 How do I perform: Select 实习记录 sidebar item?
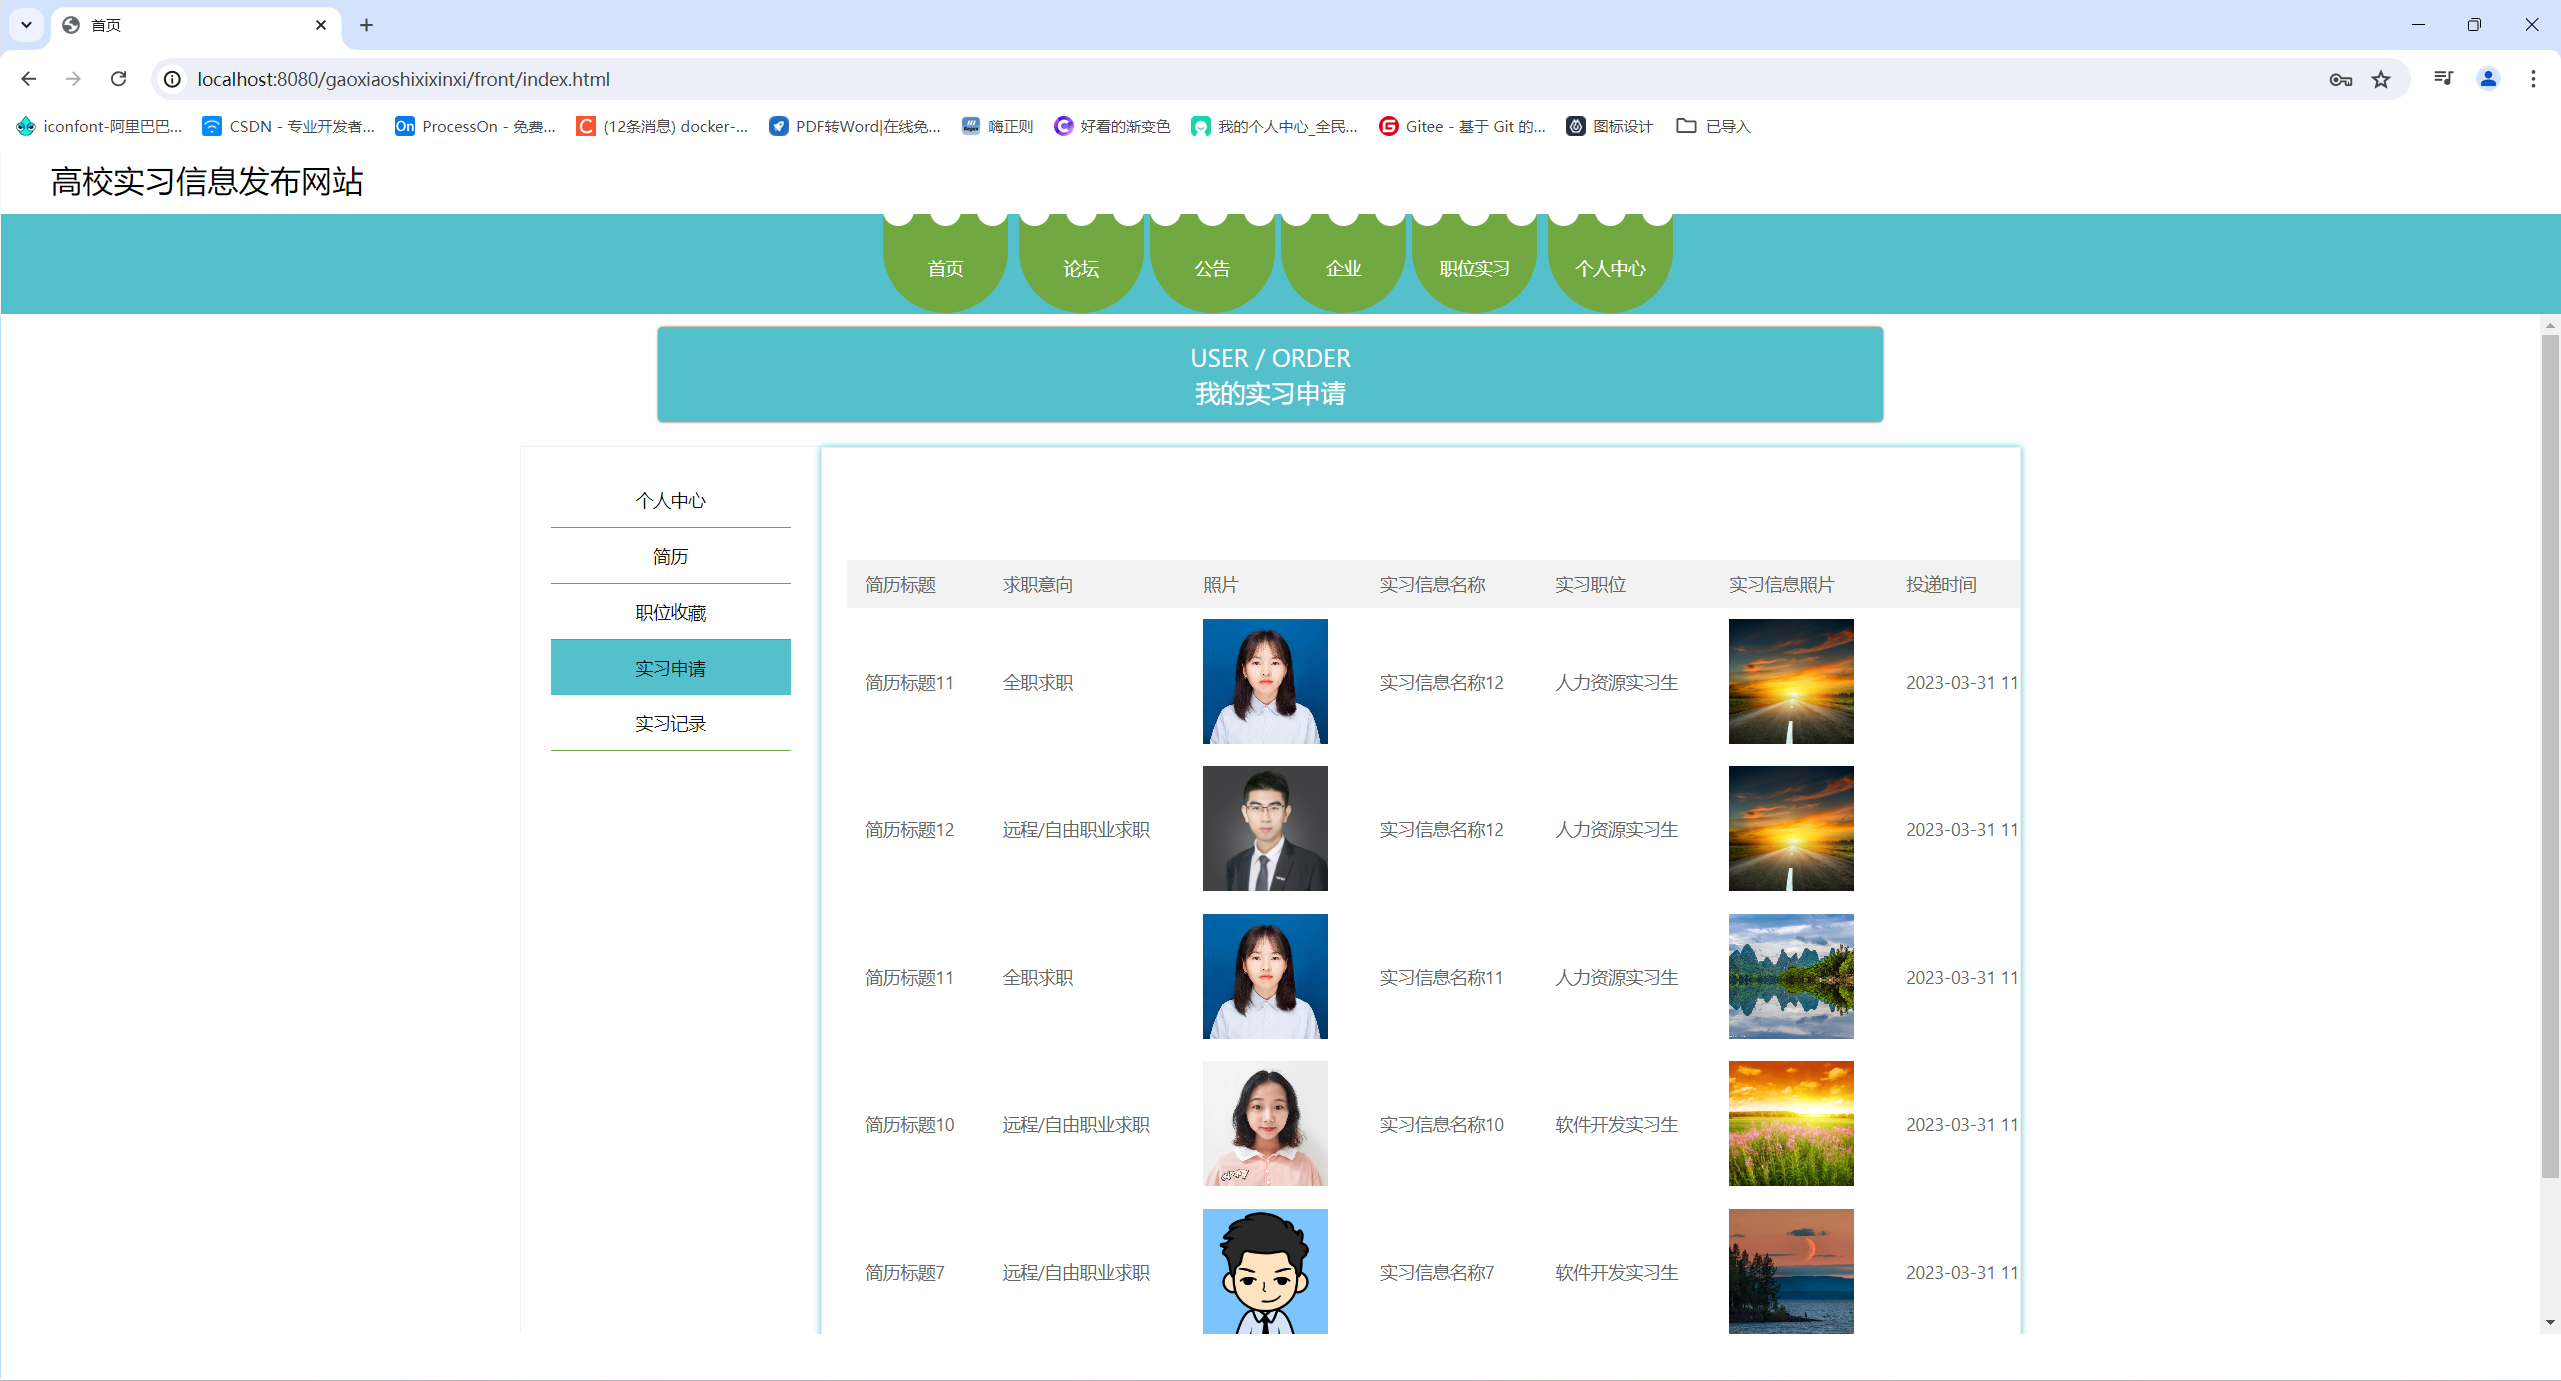point(670,723)
